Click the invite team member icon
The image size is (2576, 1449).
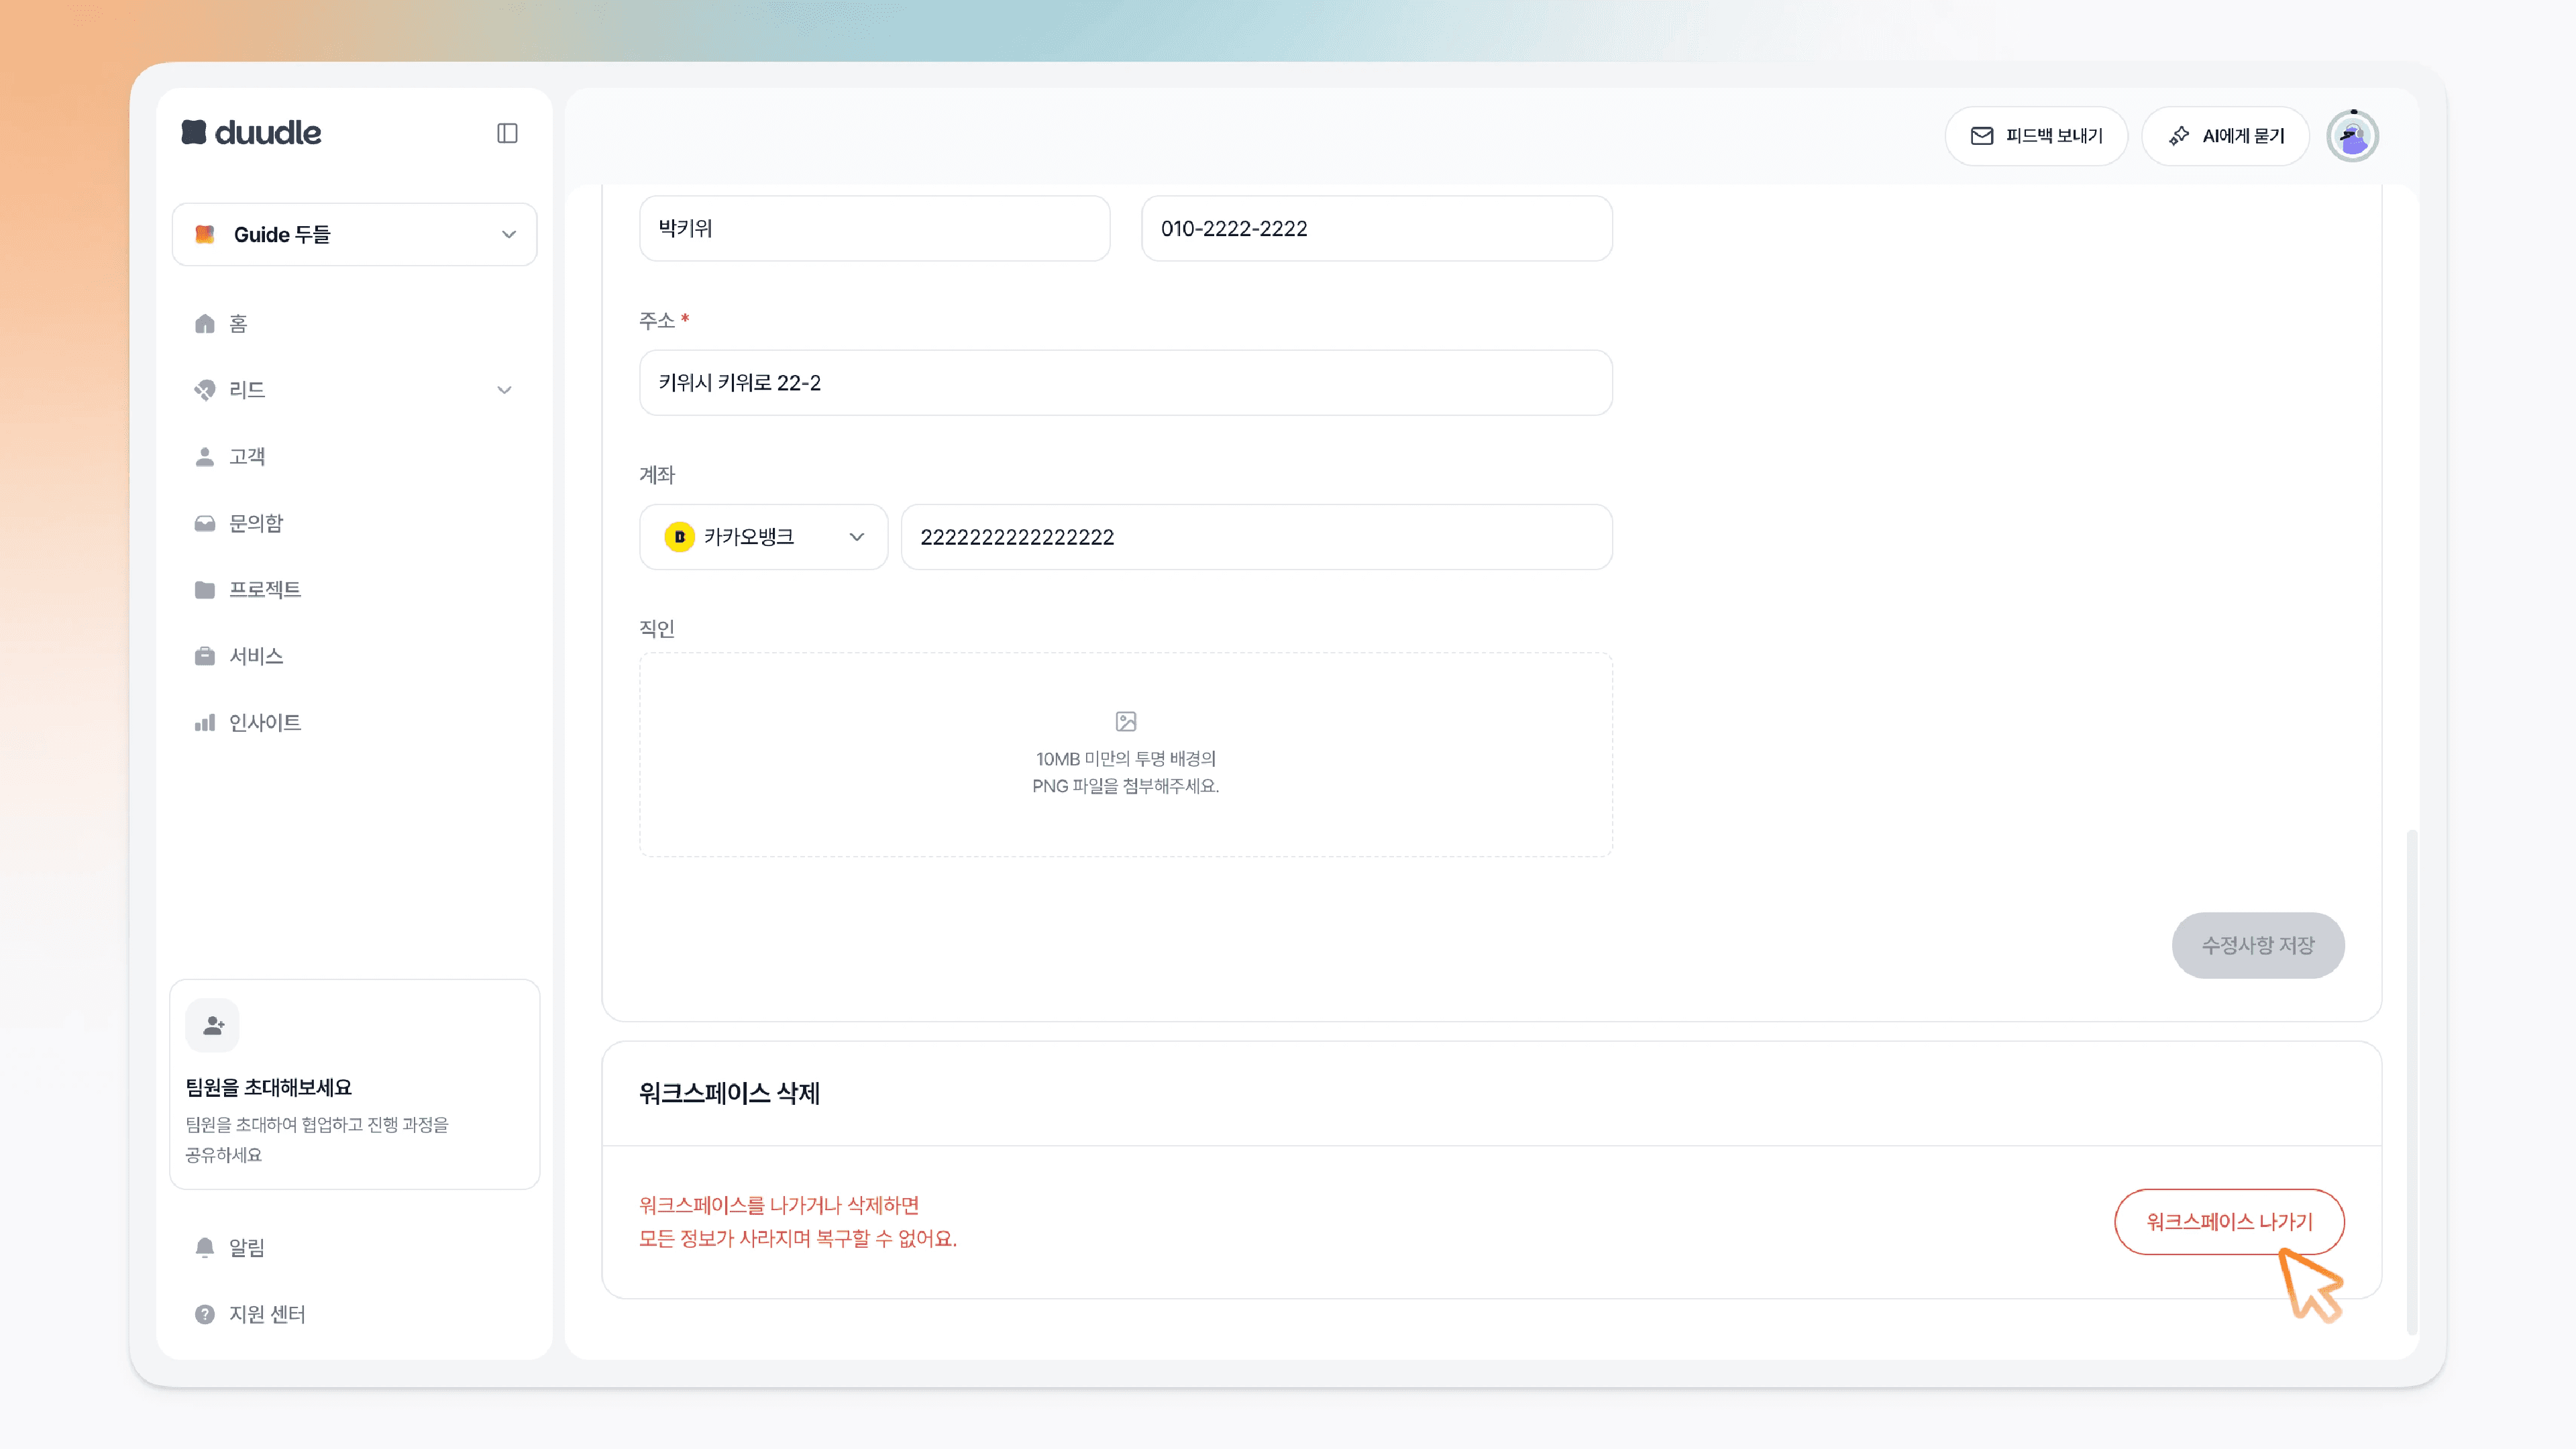(213, 1025)
